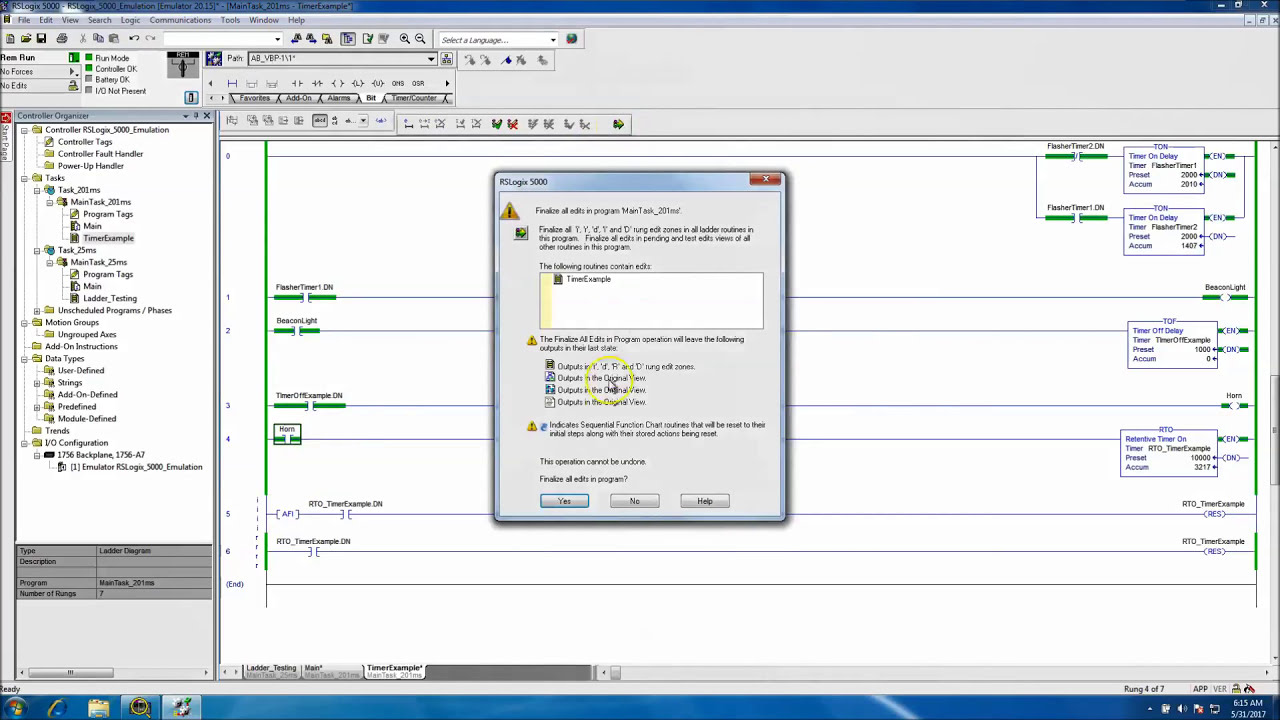Select the 1756 Backplane, 1756-A7 item
This screenshot has height=720, width=1280.
[100, 455]
